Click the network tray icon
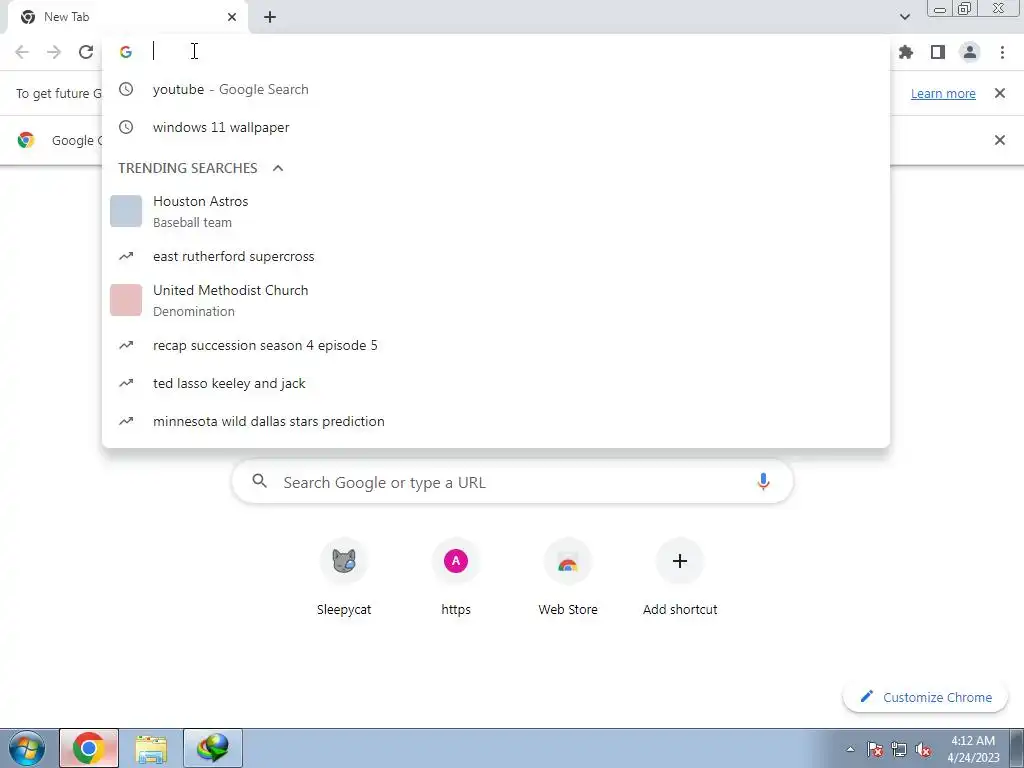The height and width of the screenshot is (768, 1024). point(899,749)
